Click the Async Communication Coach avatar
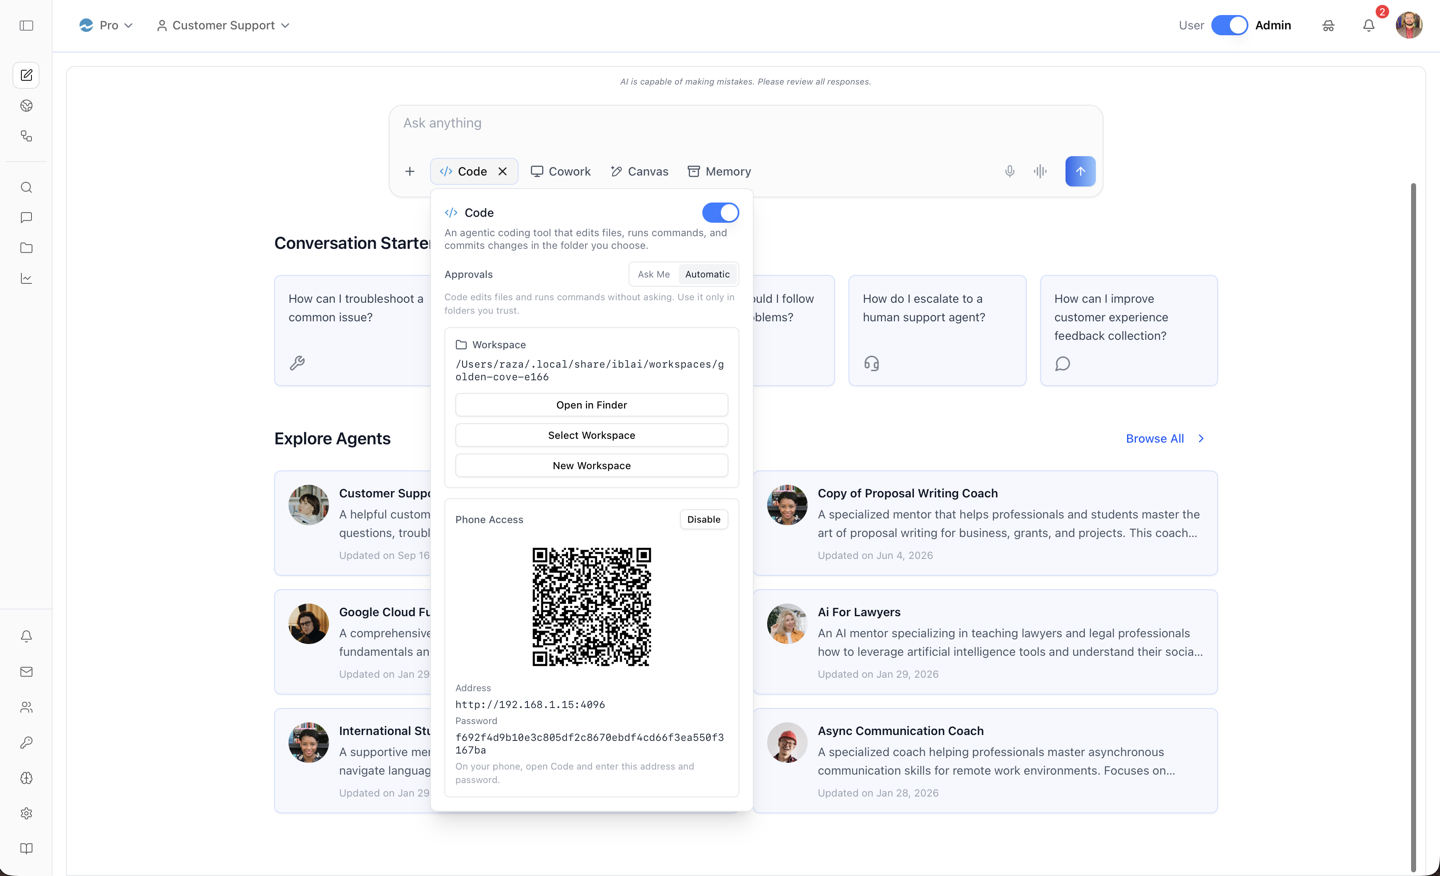This screenshot has height=876, width=1440. 787,742
